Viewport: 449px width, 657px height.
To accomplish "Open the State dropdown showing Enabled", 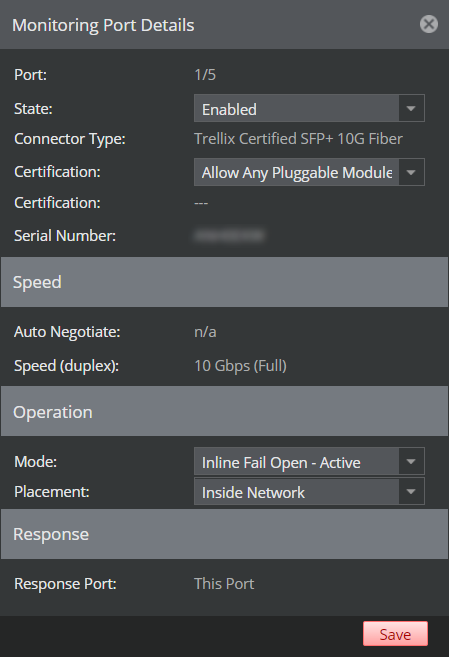I will [309, 109].
